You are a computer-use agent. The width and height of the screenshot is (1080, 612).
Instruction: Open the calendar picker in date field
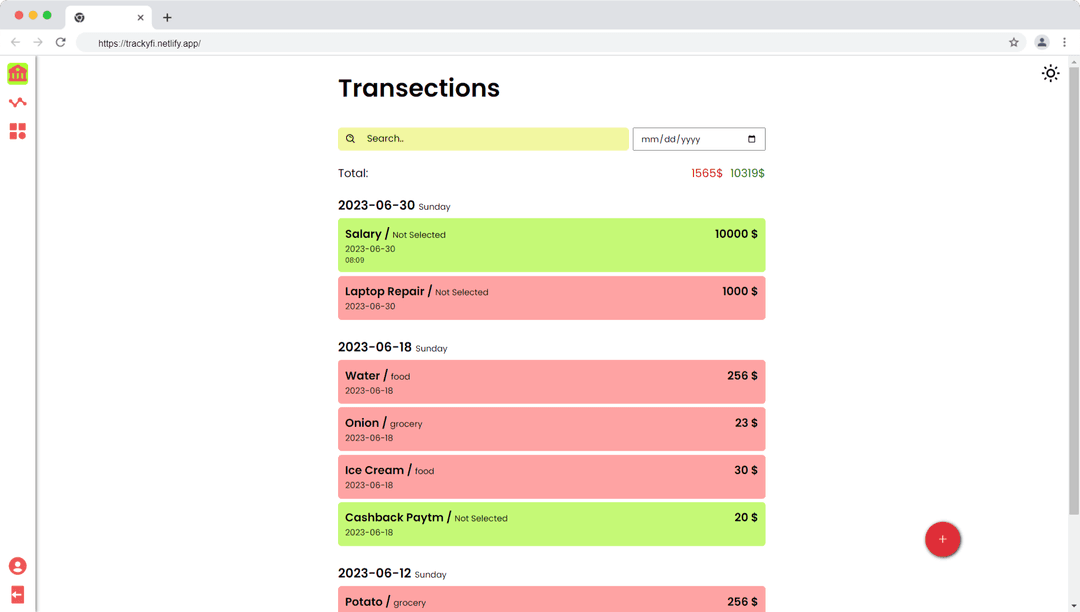[x=752, y=139]
